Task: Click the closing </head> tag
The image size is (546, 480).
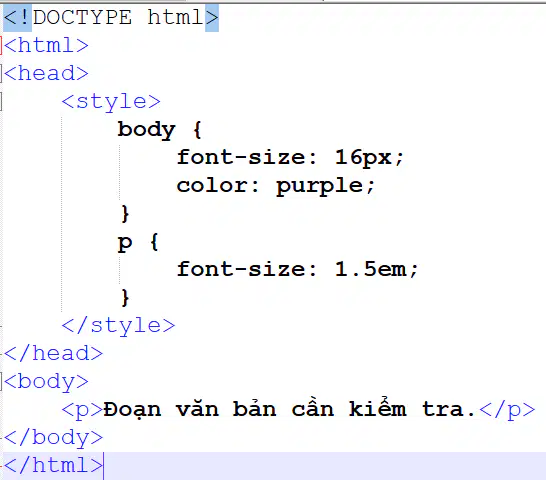Action: coord(53,354)
